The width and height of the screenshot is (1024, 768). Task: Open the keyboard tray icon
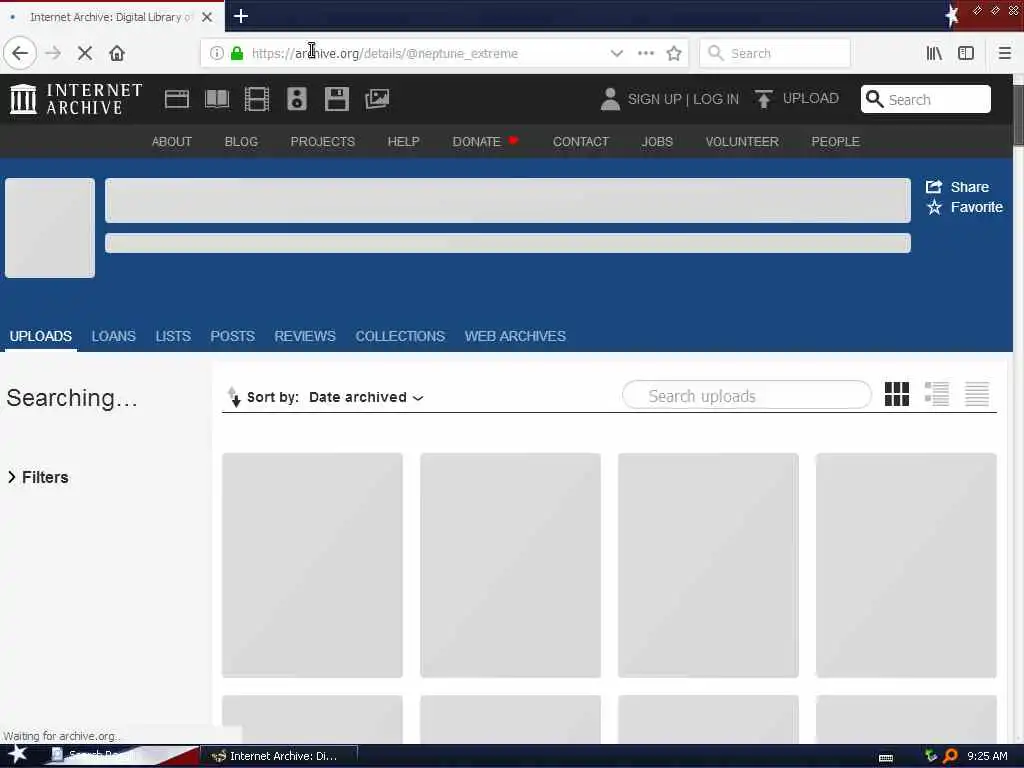coord(886,758)
